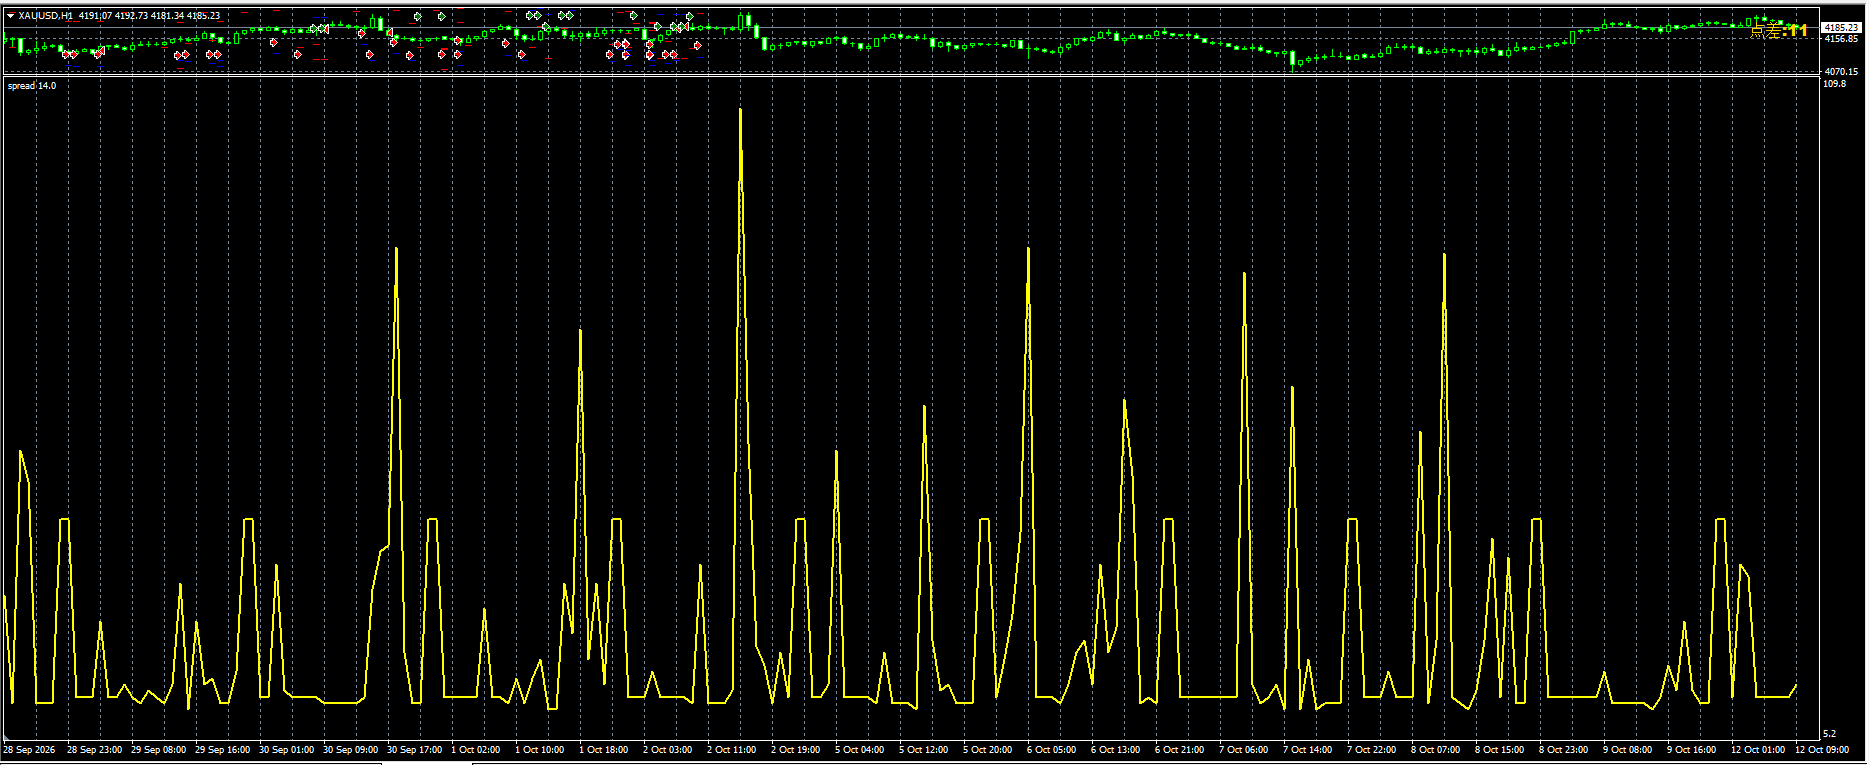
Task: Click the price scale value 4070.15
Action: 1841,72
